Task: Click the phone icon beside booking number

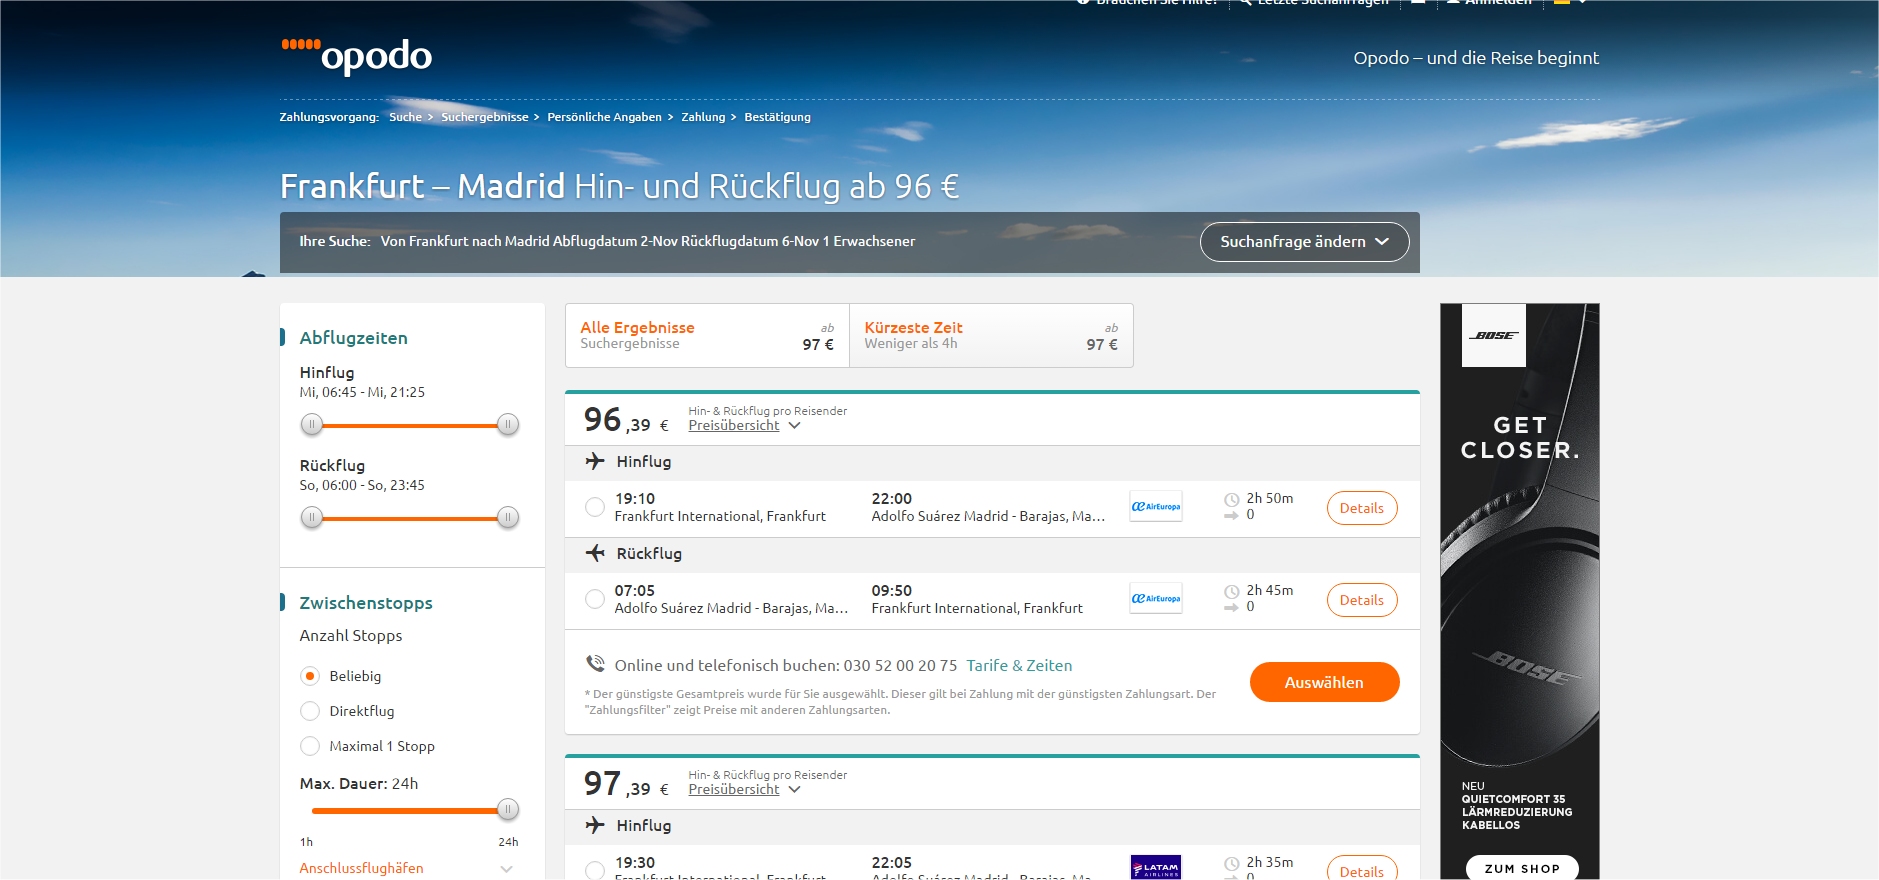Action: (595, 664)
